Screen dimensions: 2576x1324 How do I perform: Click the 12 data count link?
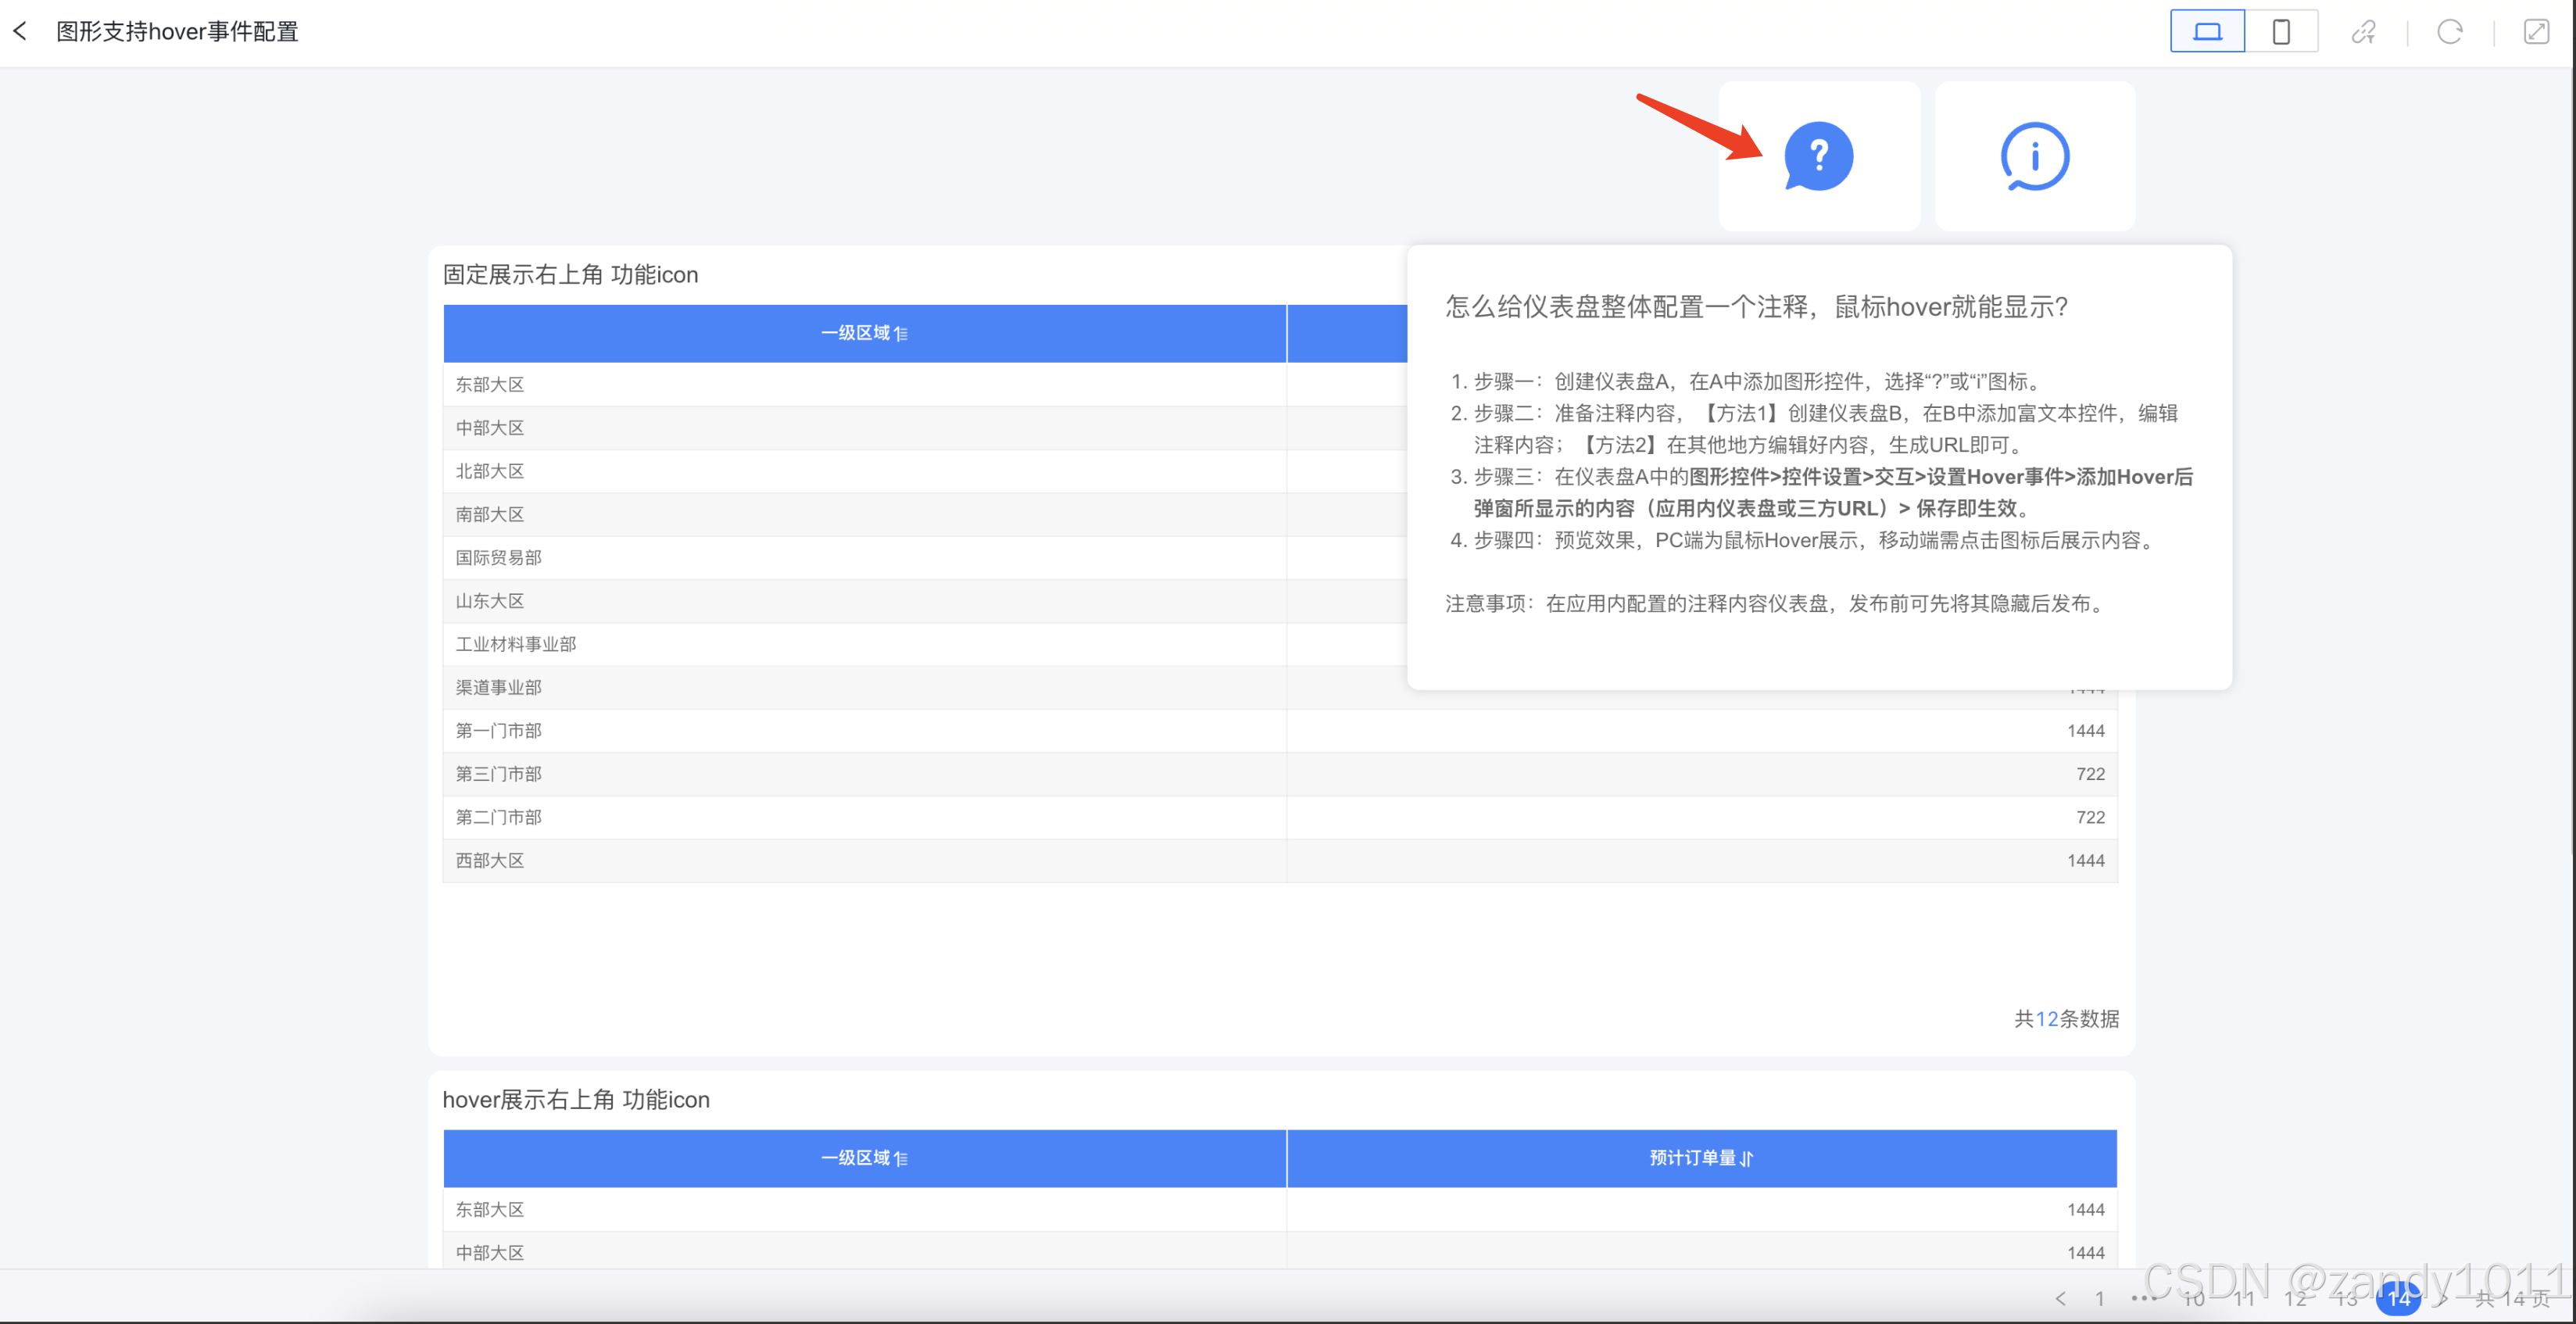point(2047,1018)
